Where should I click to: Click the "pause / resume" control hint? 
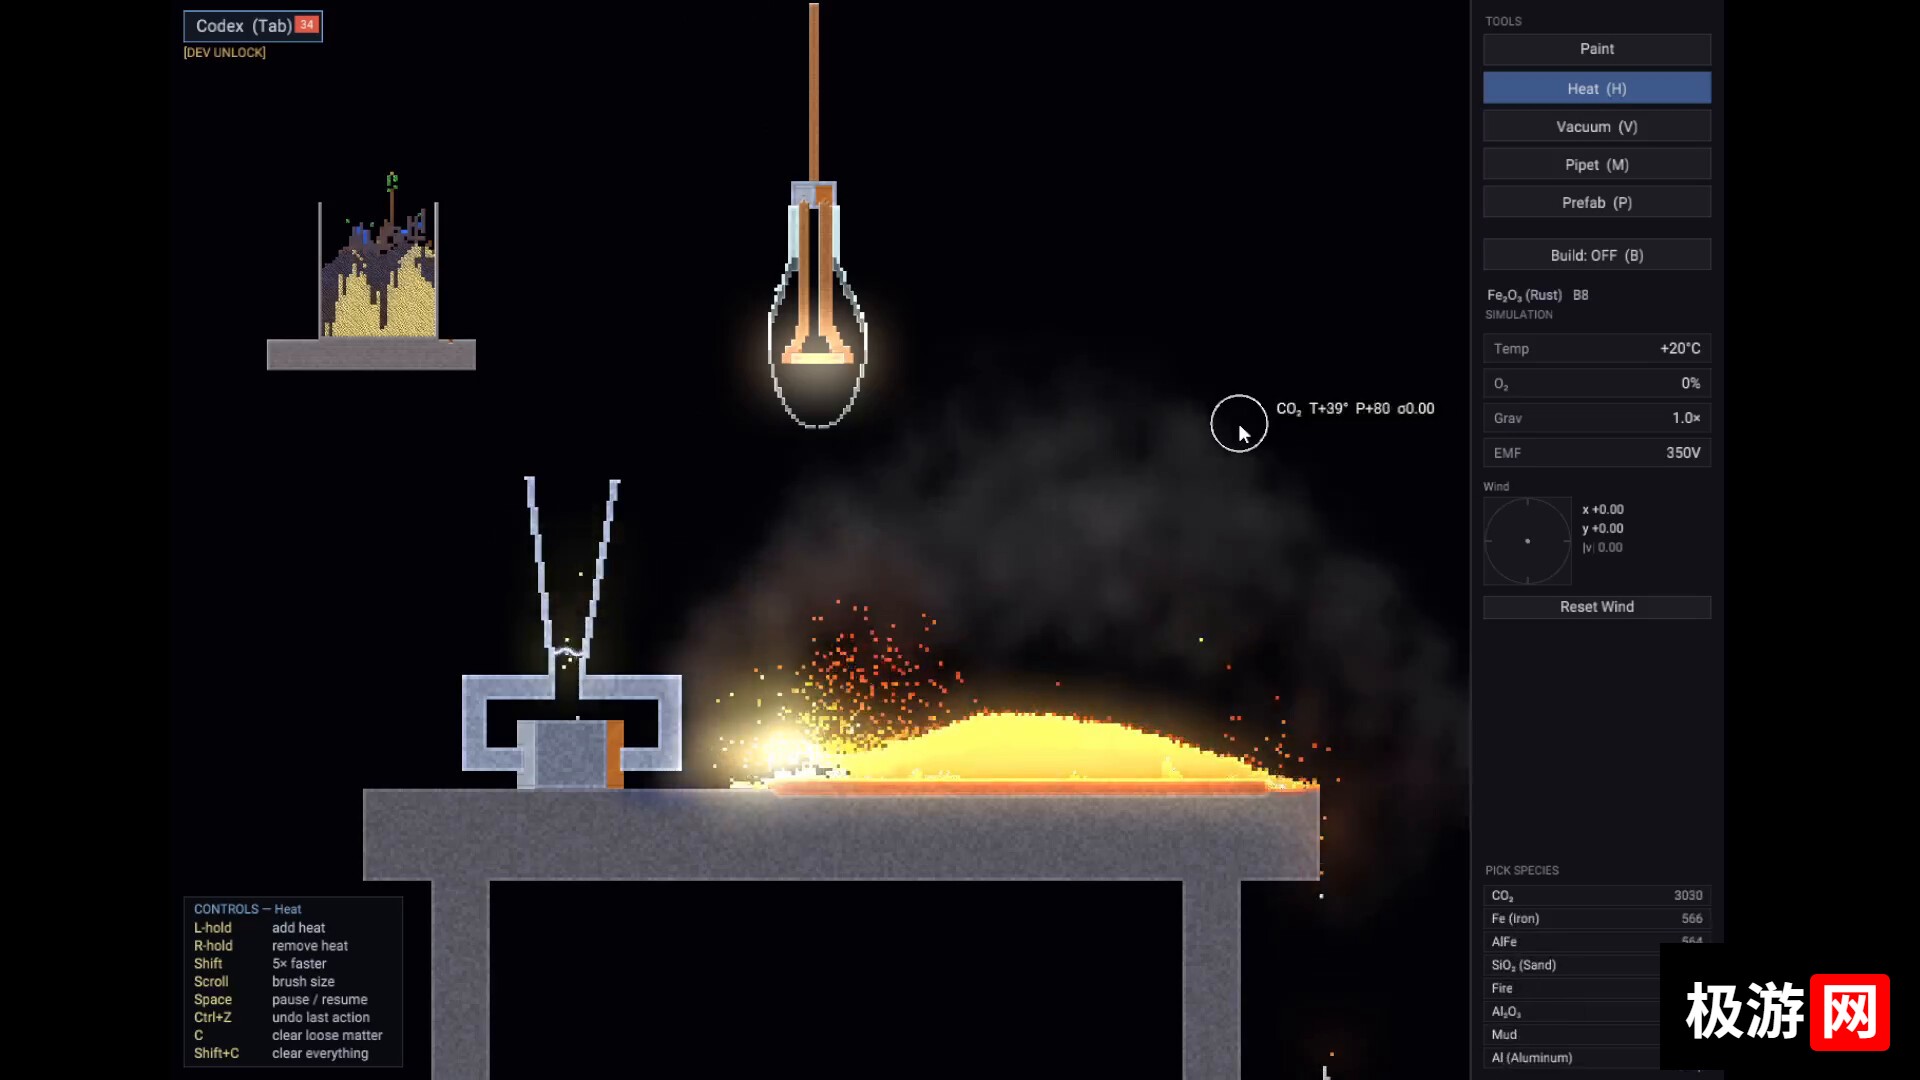319,999
